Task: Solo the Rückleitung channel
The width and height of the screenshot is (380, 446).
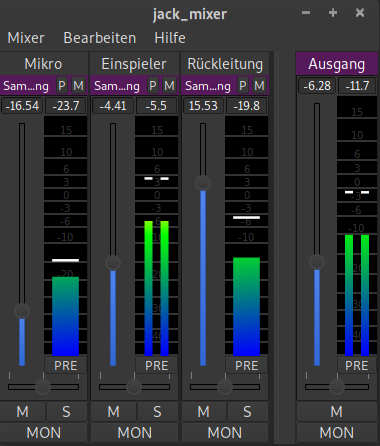Action: (247, 412)
